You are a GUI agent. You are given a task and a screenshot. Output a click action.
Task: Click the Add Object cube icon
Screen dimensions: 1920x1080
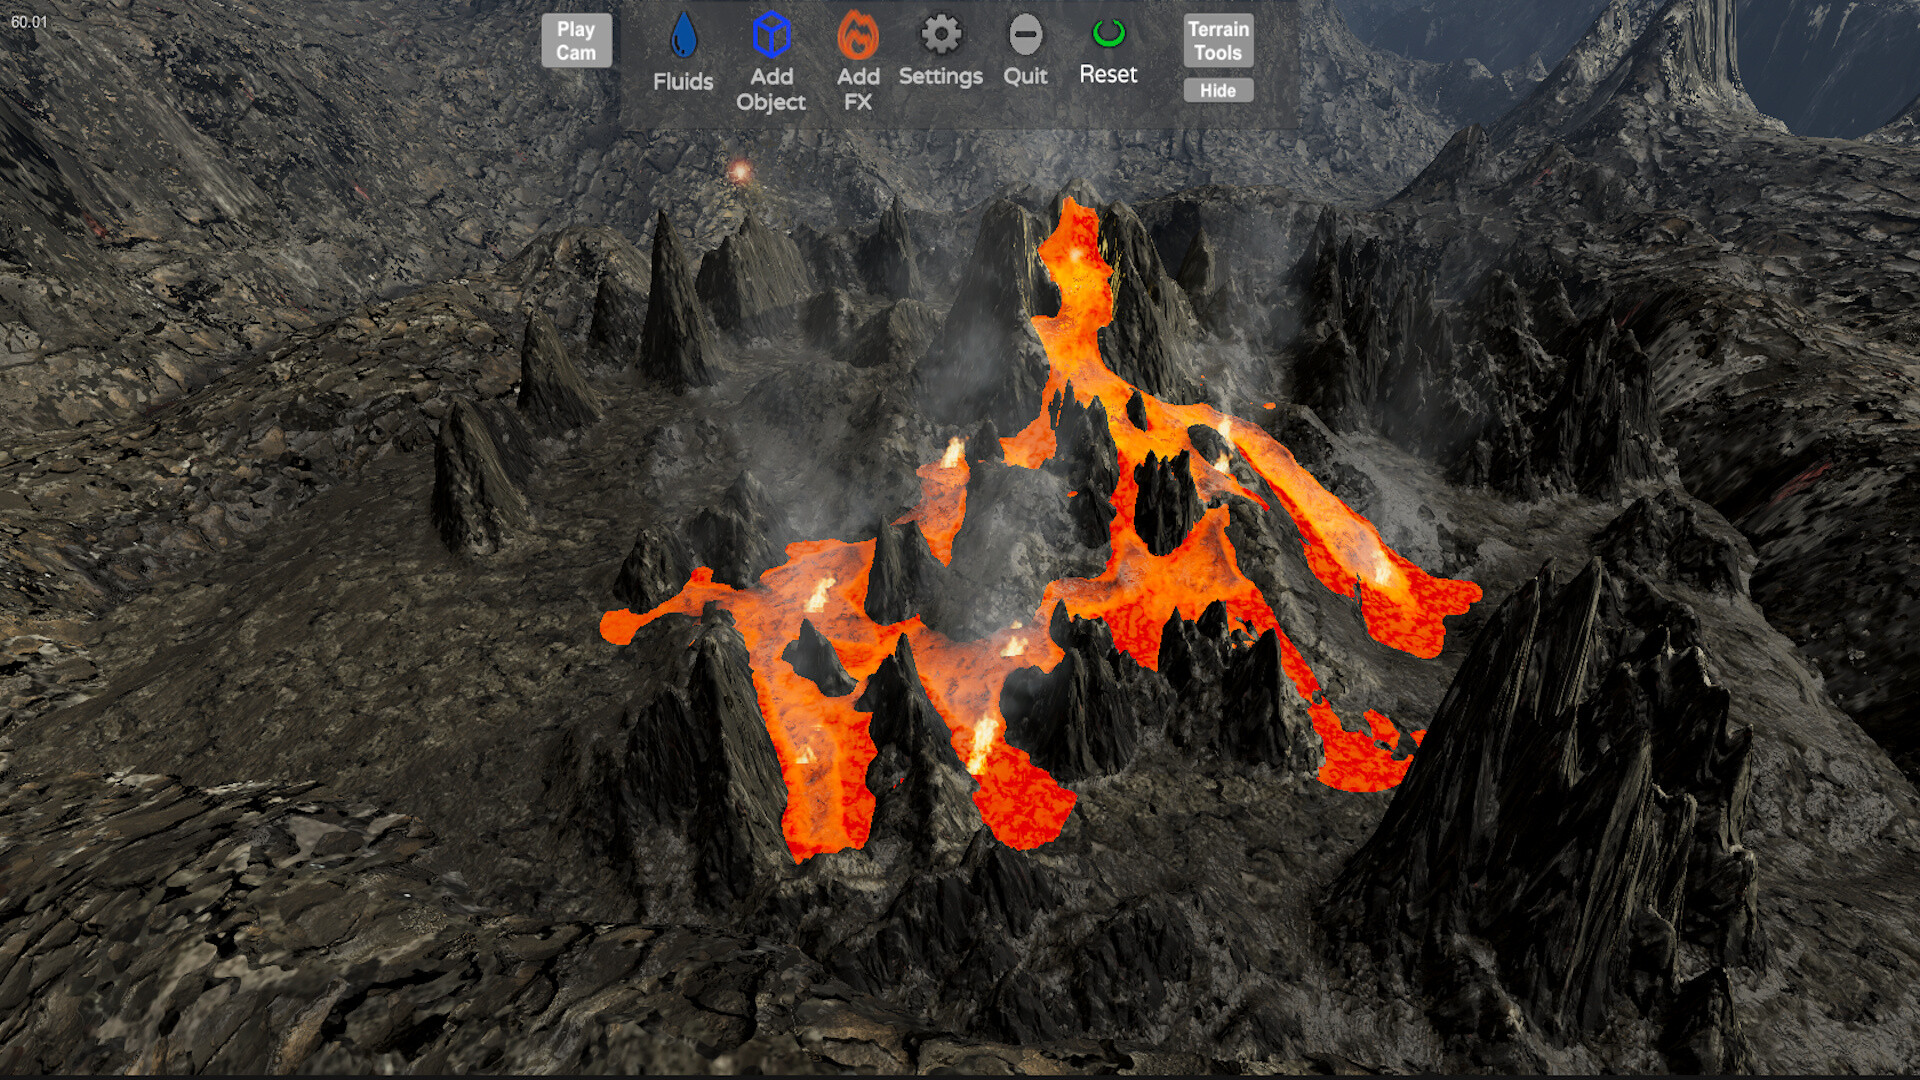click(x=770, y=35)
